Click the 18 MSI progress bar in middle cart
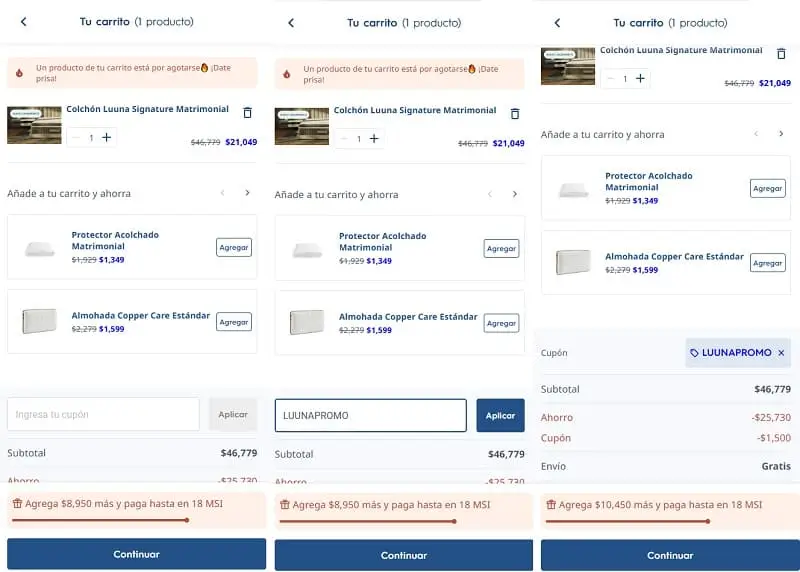The image size is (800, 572). click(368, 521)
